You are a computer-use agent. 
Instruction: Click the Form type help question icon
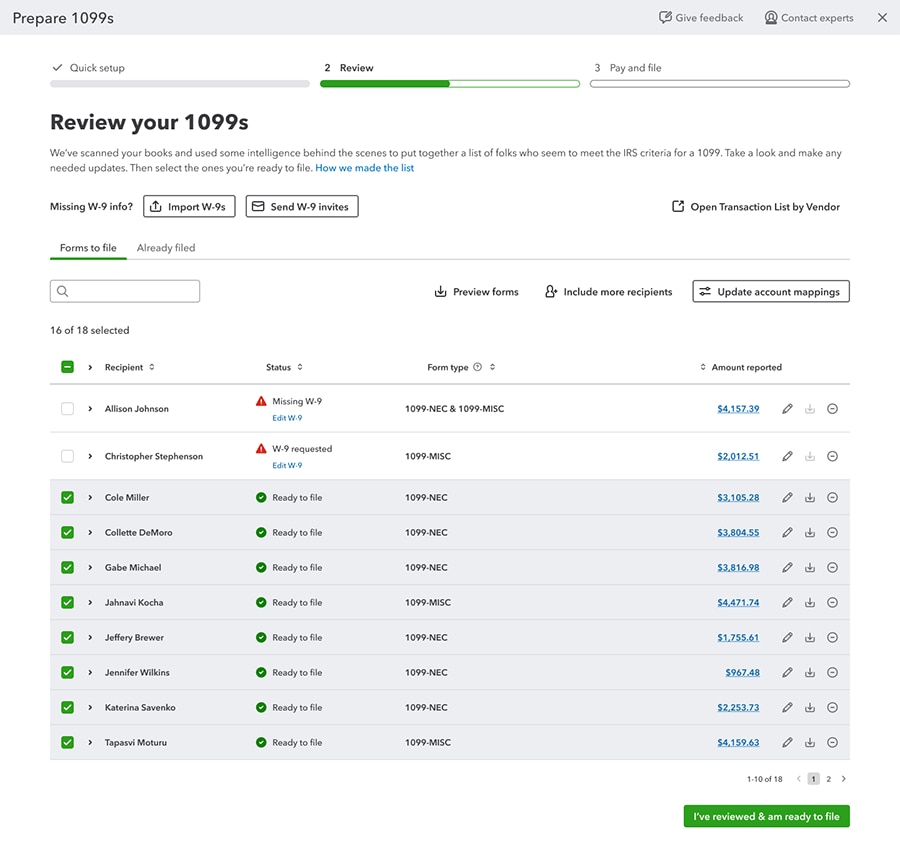point(478,368)
